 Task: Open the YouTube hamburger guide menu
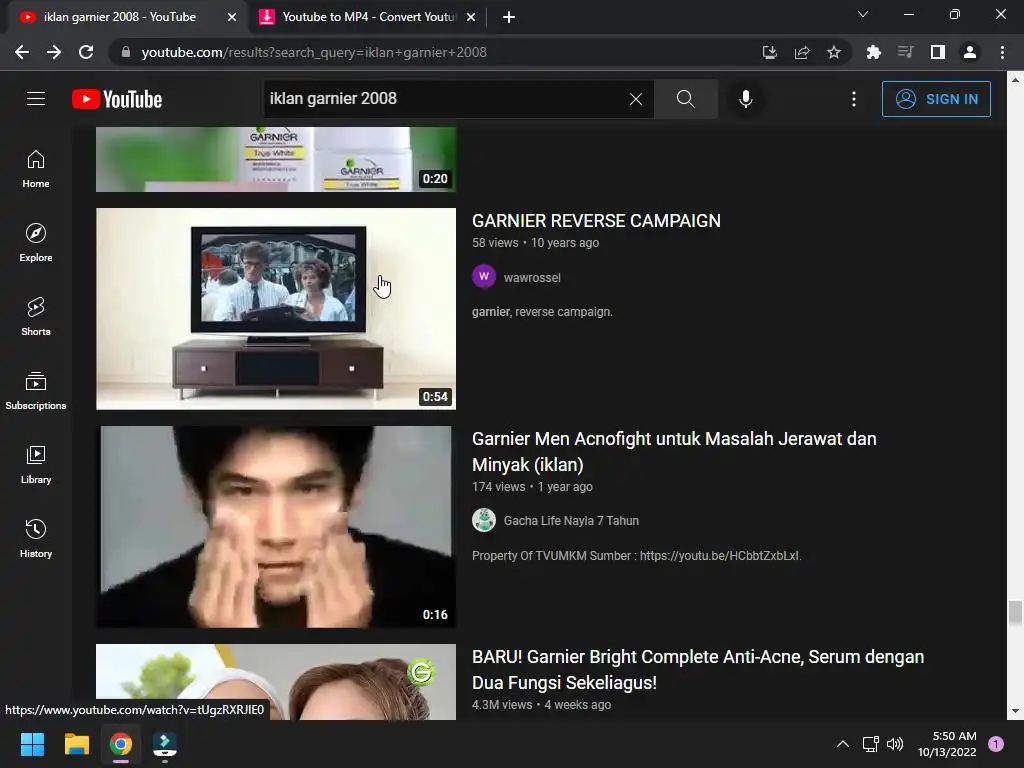pos(36,99)
